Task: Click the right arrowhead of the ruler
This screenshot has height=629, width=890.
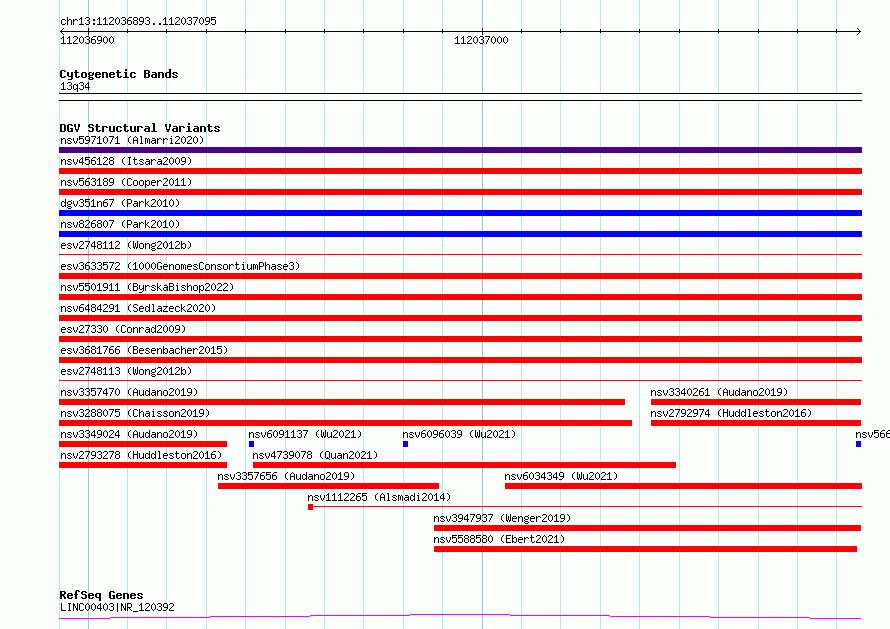Action: pos(859,31)
